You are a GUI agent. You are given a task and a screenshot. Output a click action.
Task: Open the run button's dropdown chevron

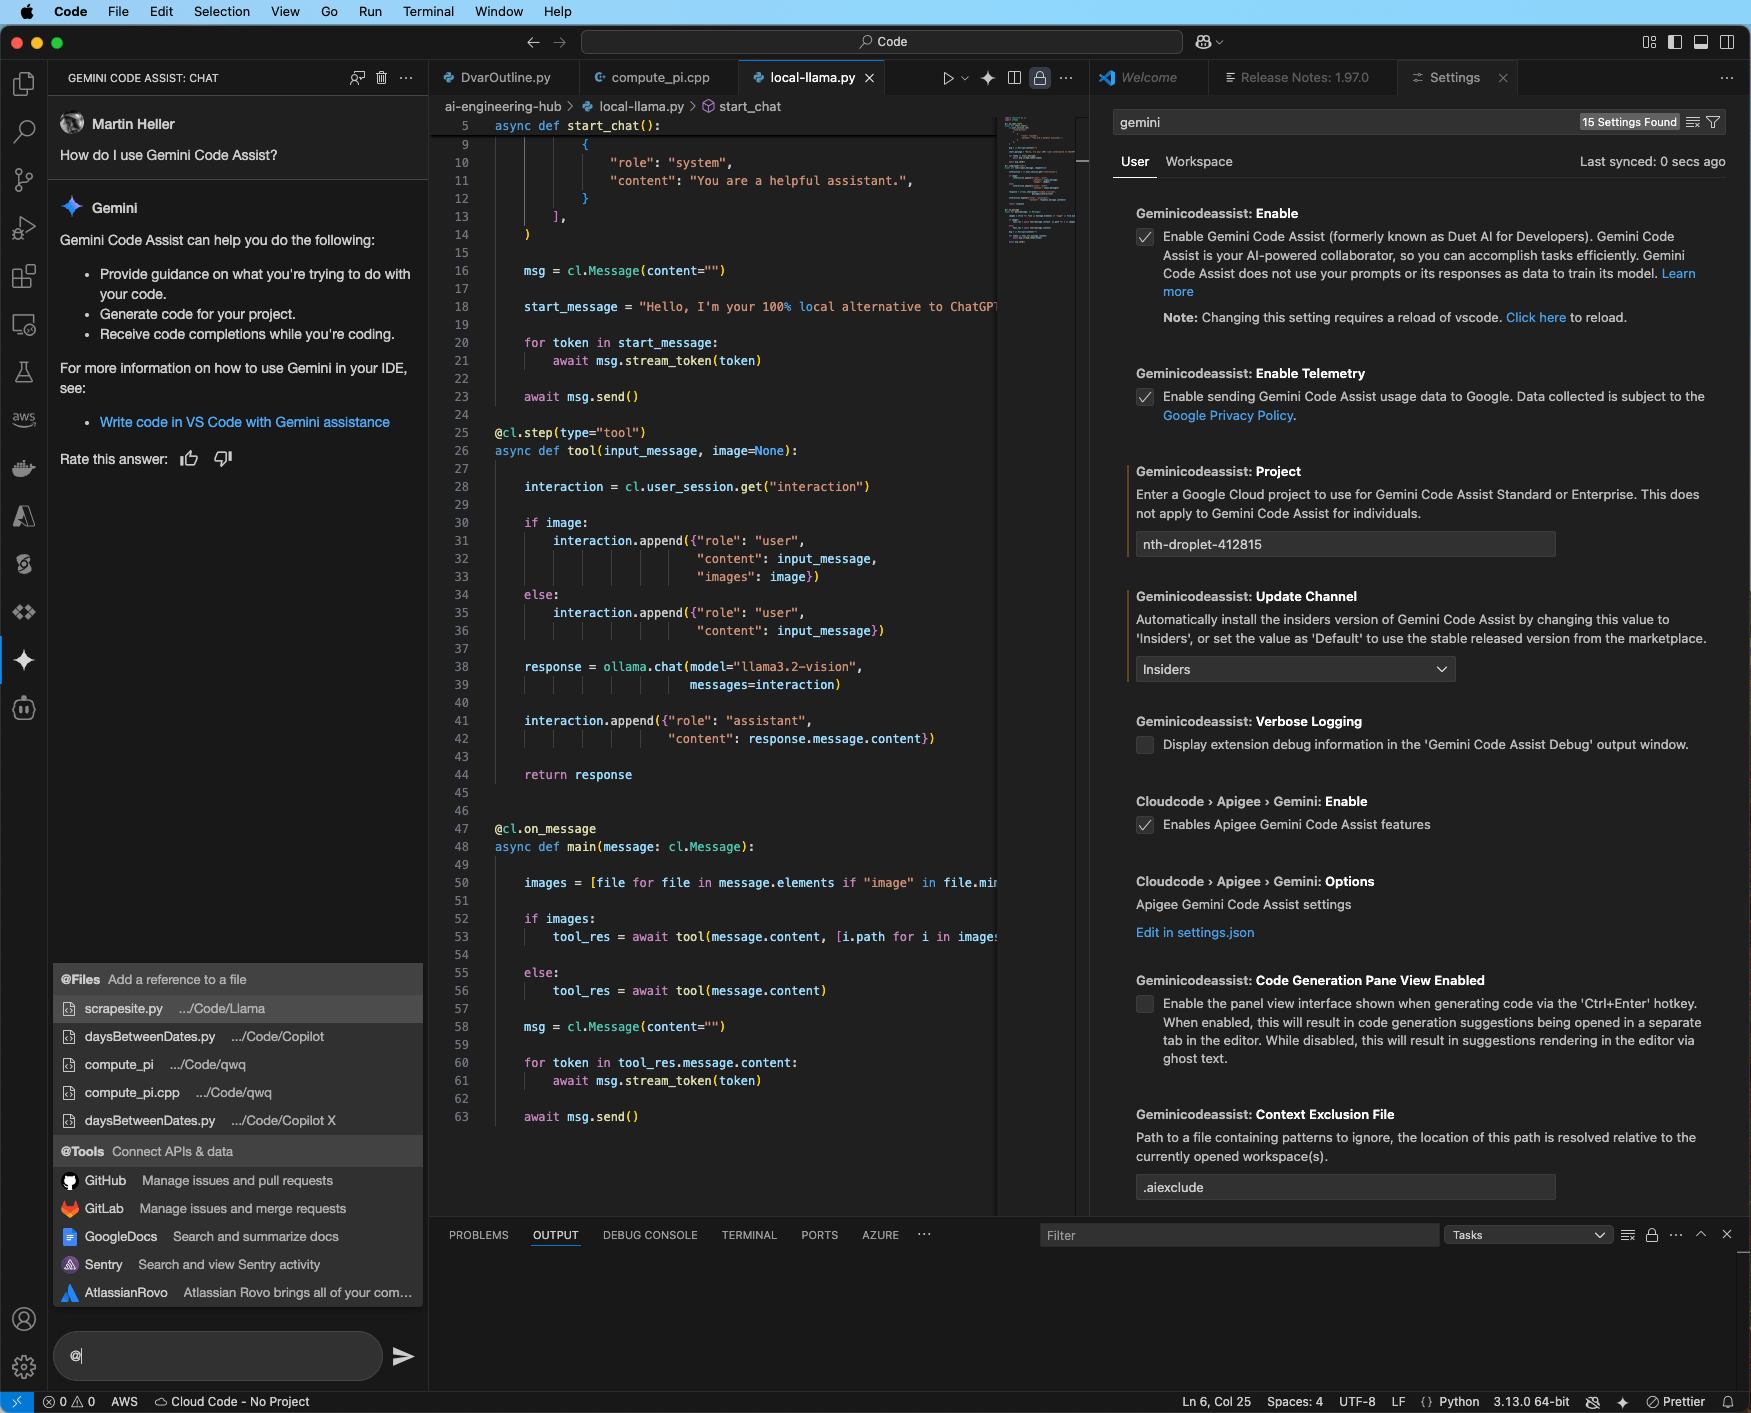tap(963, 77)
